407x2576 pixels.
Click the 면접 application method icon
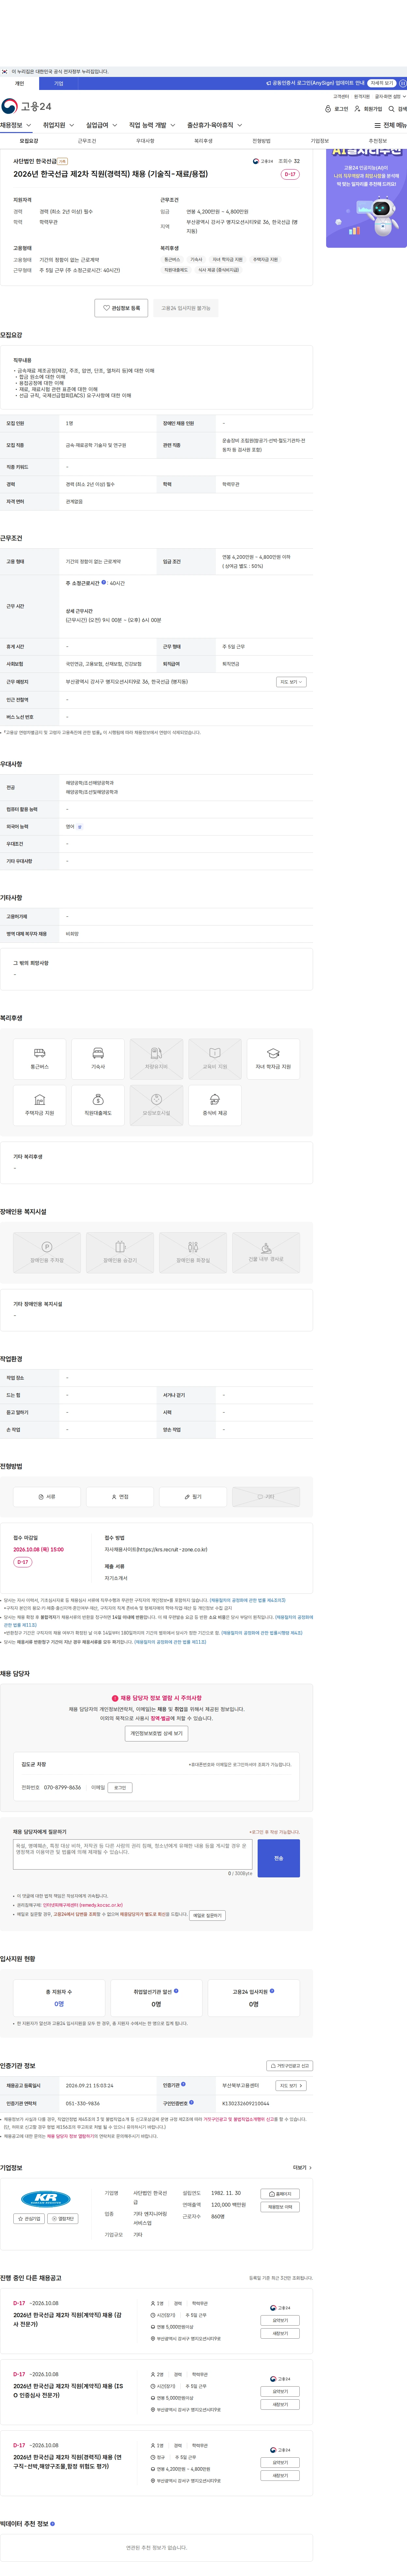pyautogui.click(x=120, y=1497)
